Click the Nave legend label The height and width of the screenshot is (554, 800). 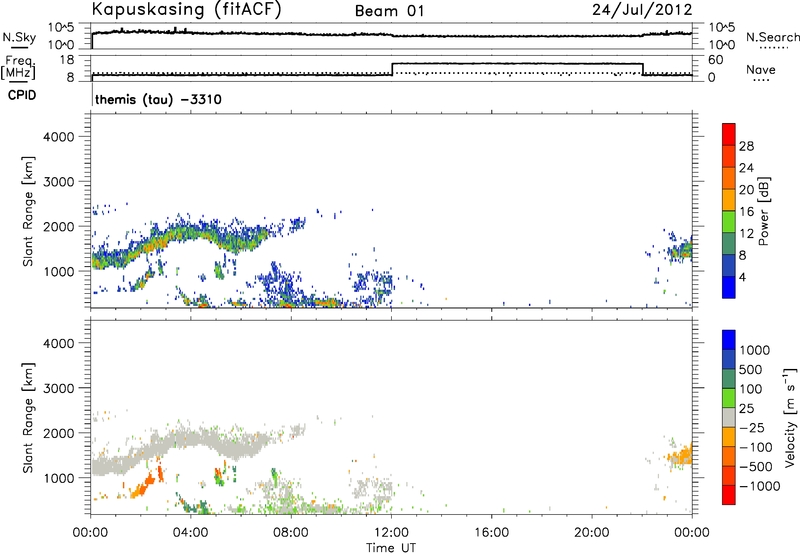761,69
